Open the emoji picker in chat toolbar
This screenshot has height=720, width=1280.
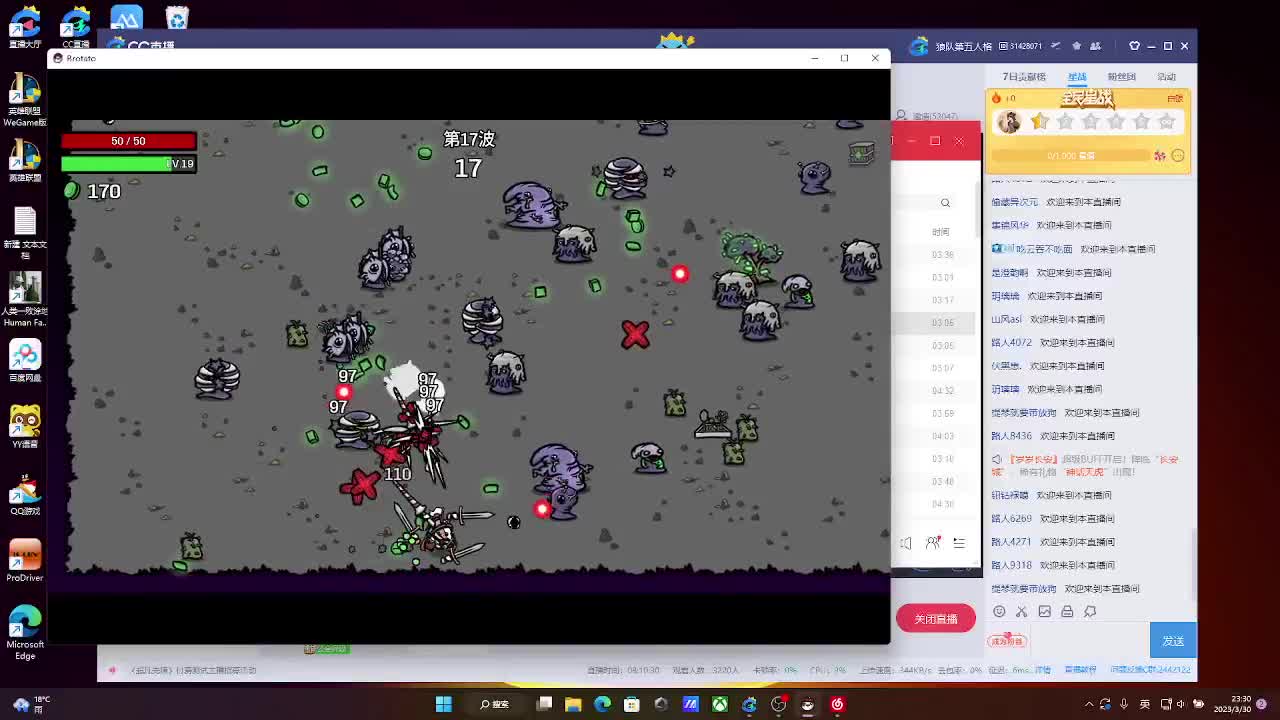pos(999,611)
